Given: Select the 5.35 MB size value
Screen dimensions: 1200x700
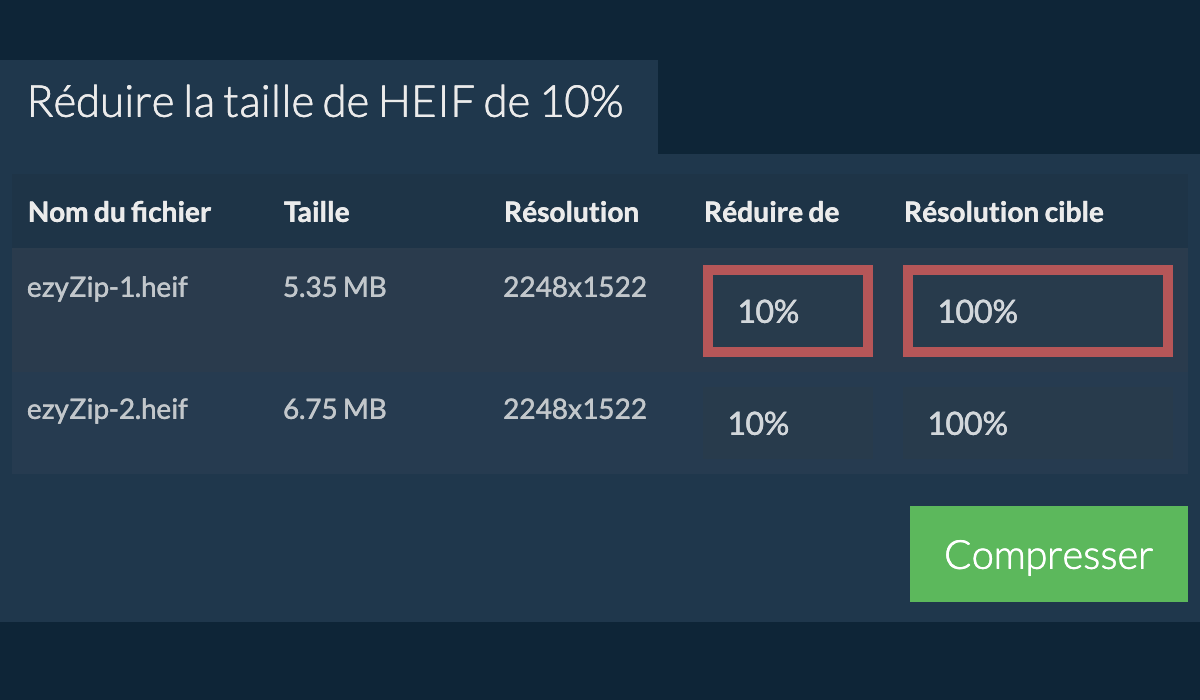Looking at the screenshot, I should click(x=334, y=288).
